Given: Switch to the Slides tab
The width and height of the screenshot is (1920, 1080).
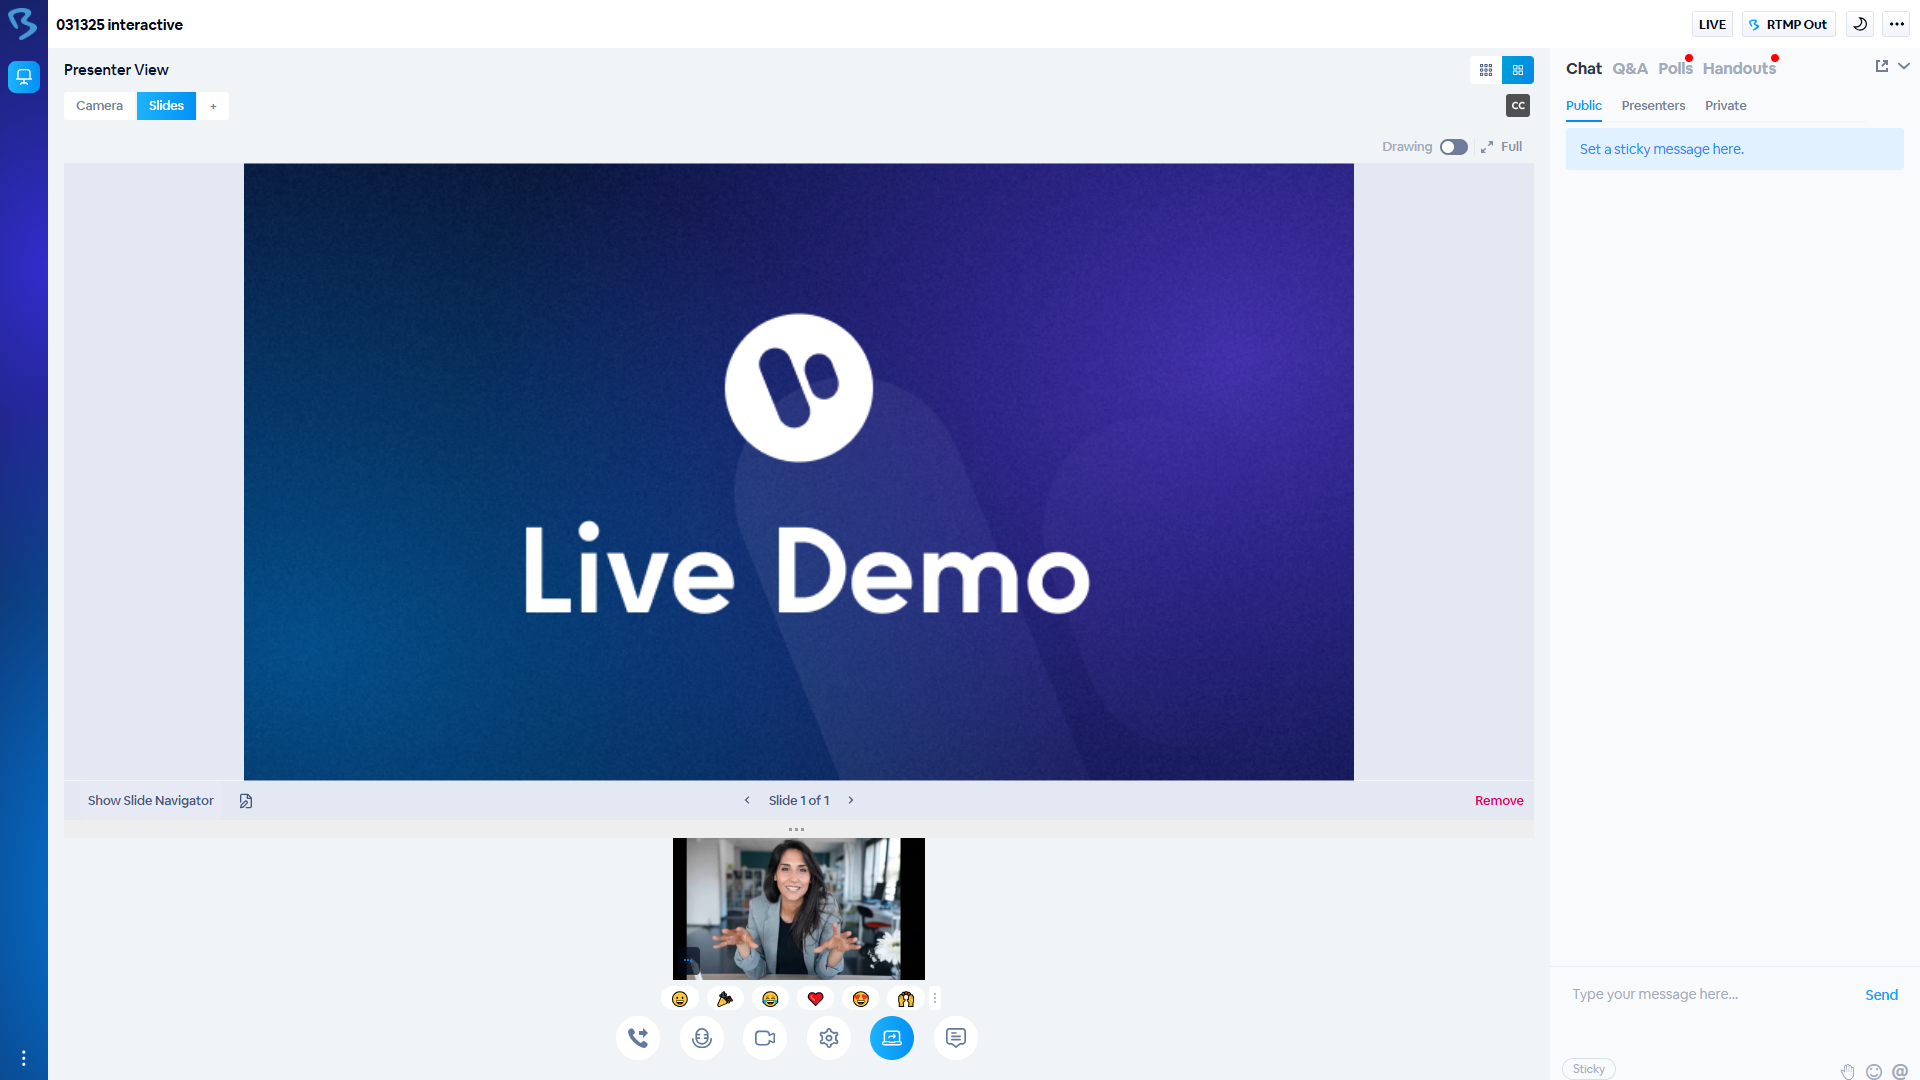Looking at the screenshot, I should pyautogui.click(x=166, y=106).
